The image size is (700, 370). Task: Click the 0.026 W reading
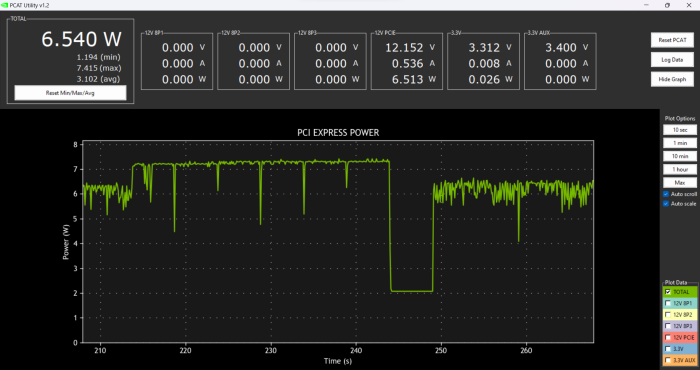490,79
